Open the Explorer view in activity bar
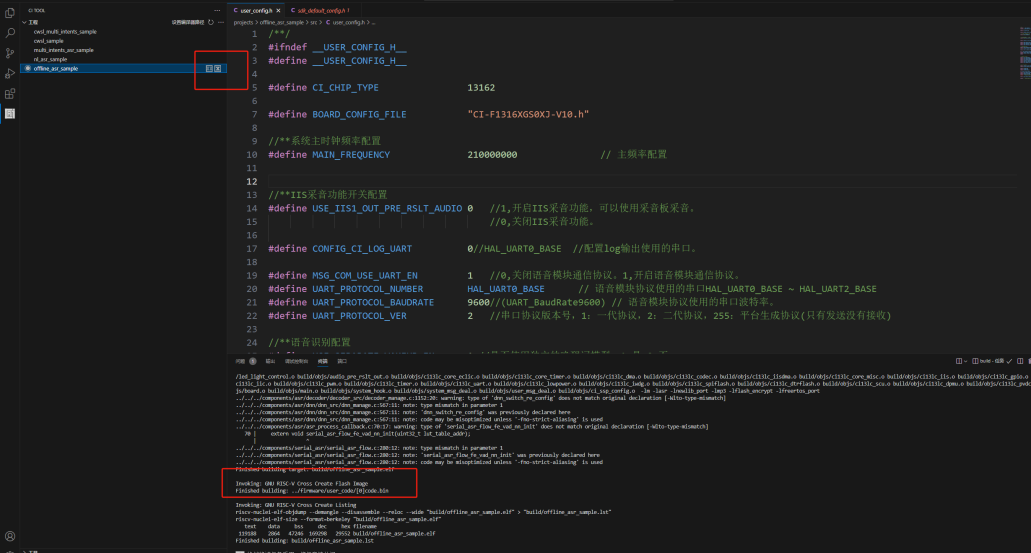This screenshot has height=553, width=1031. 10,13
